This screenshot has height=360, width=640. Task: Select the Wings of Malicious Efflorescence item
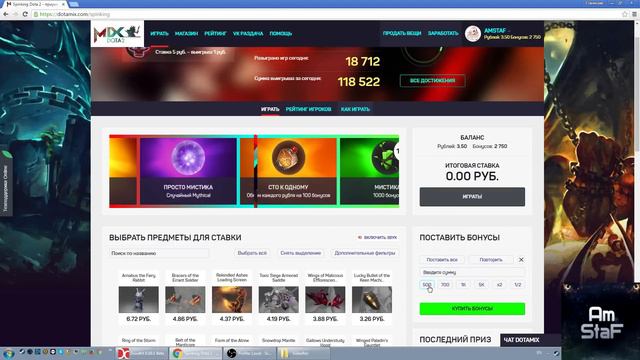pyautogui.click(x=325, y=299)
